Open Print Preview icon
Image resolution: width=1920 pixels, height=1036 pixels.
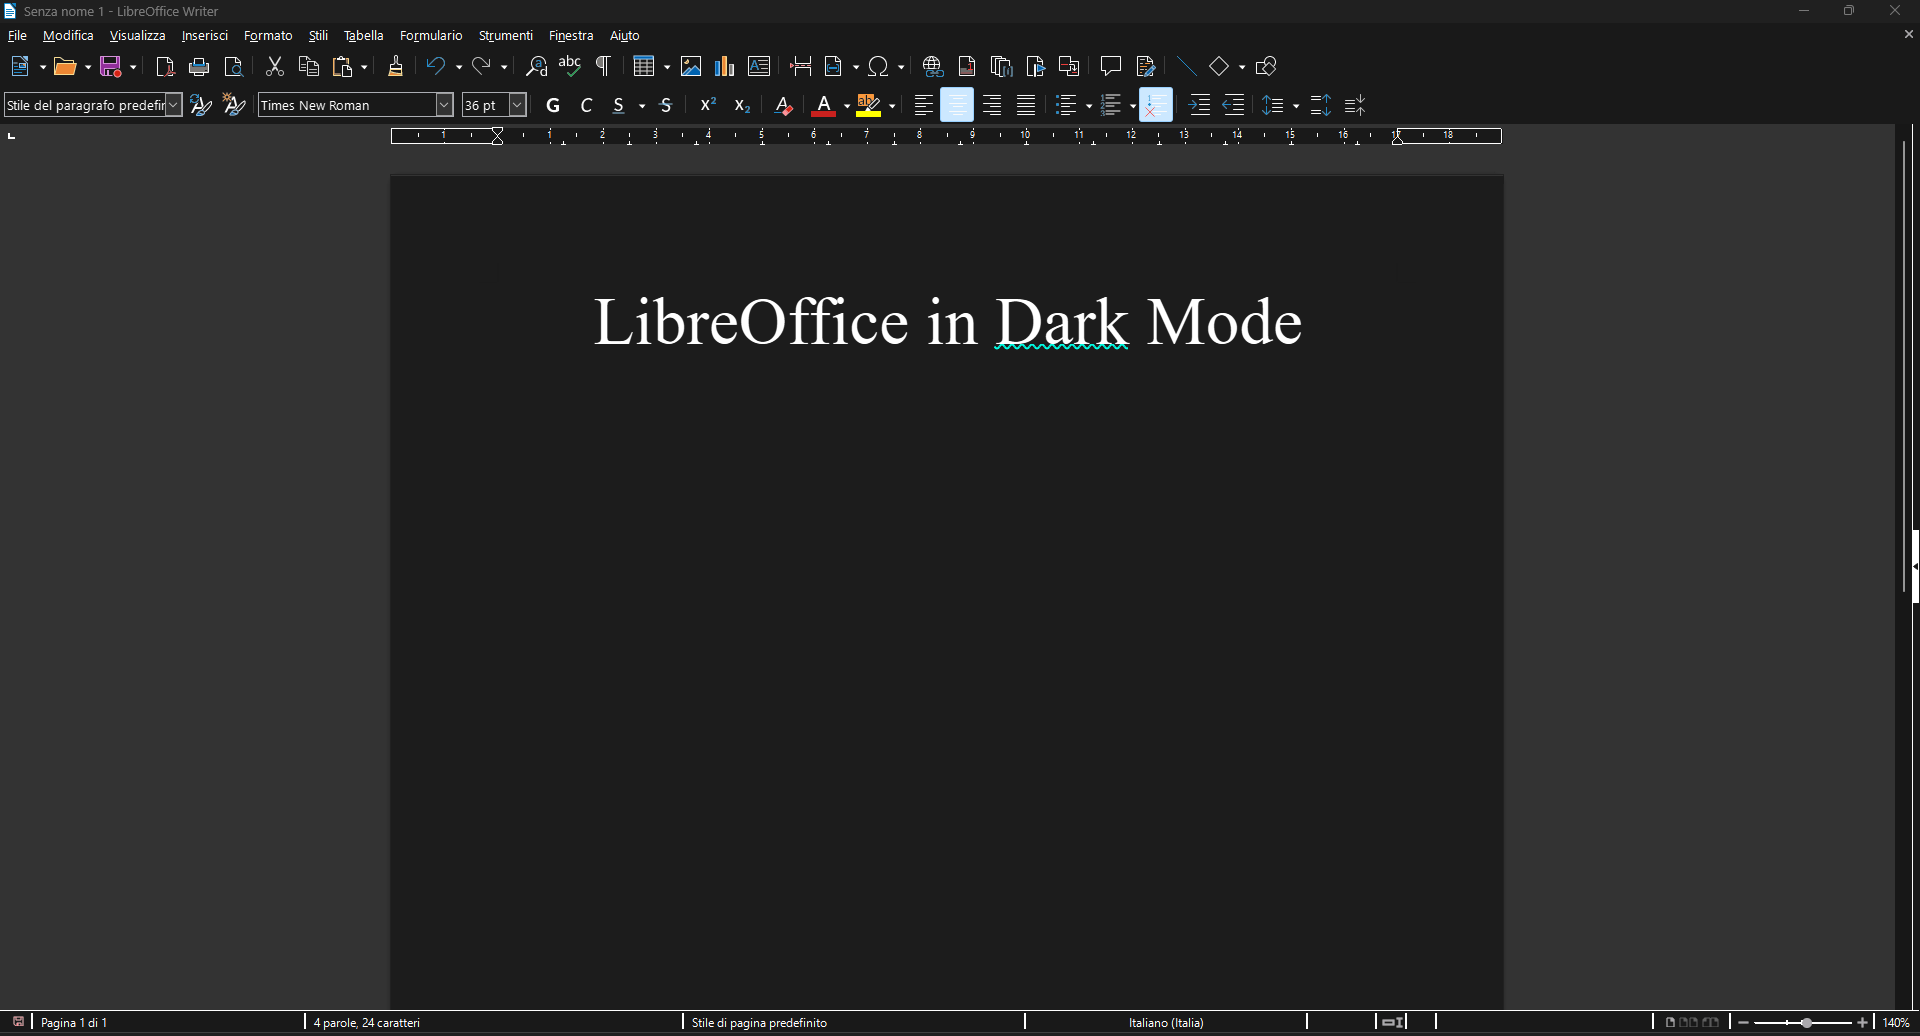[233, 67]
